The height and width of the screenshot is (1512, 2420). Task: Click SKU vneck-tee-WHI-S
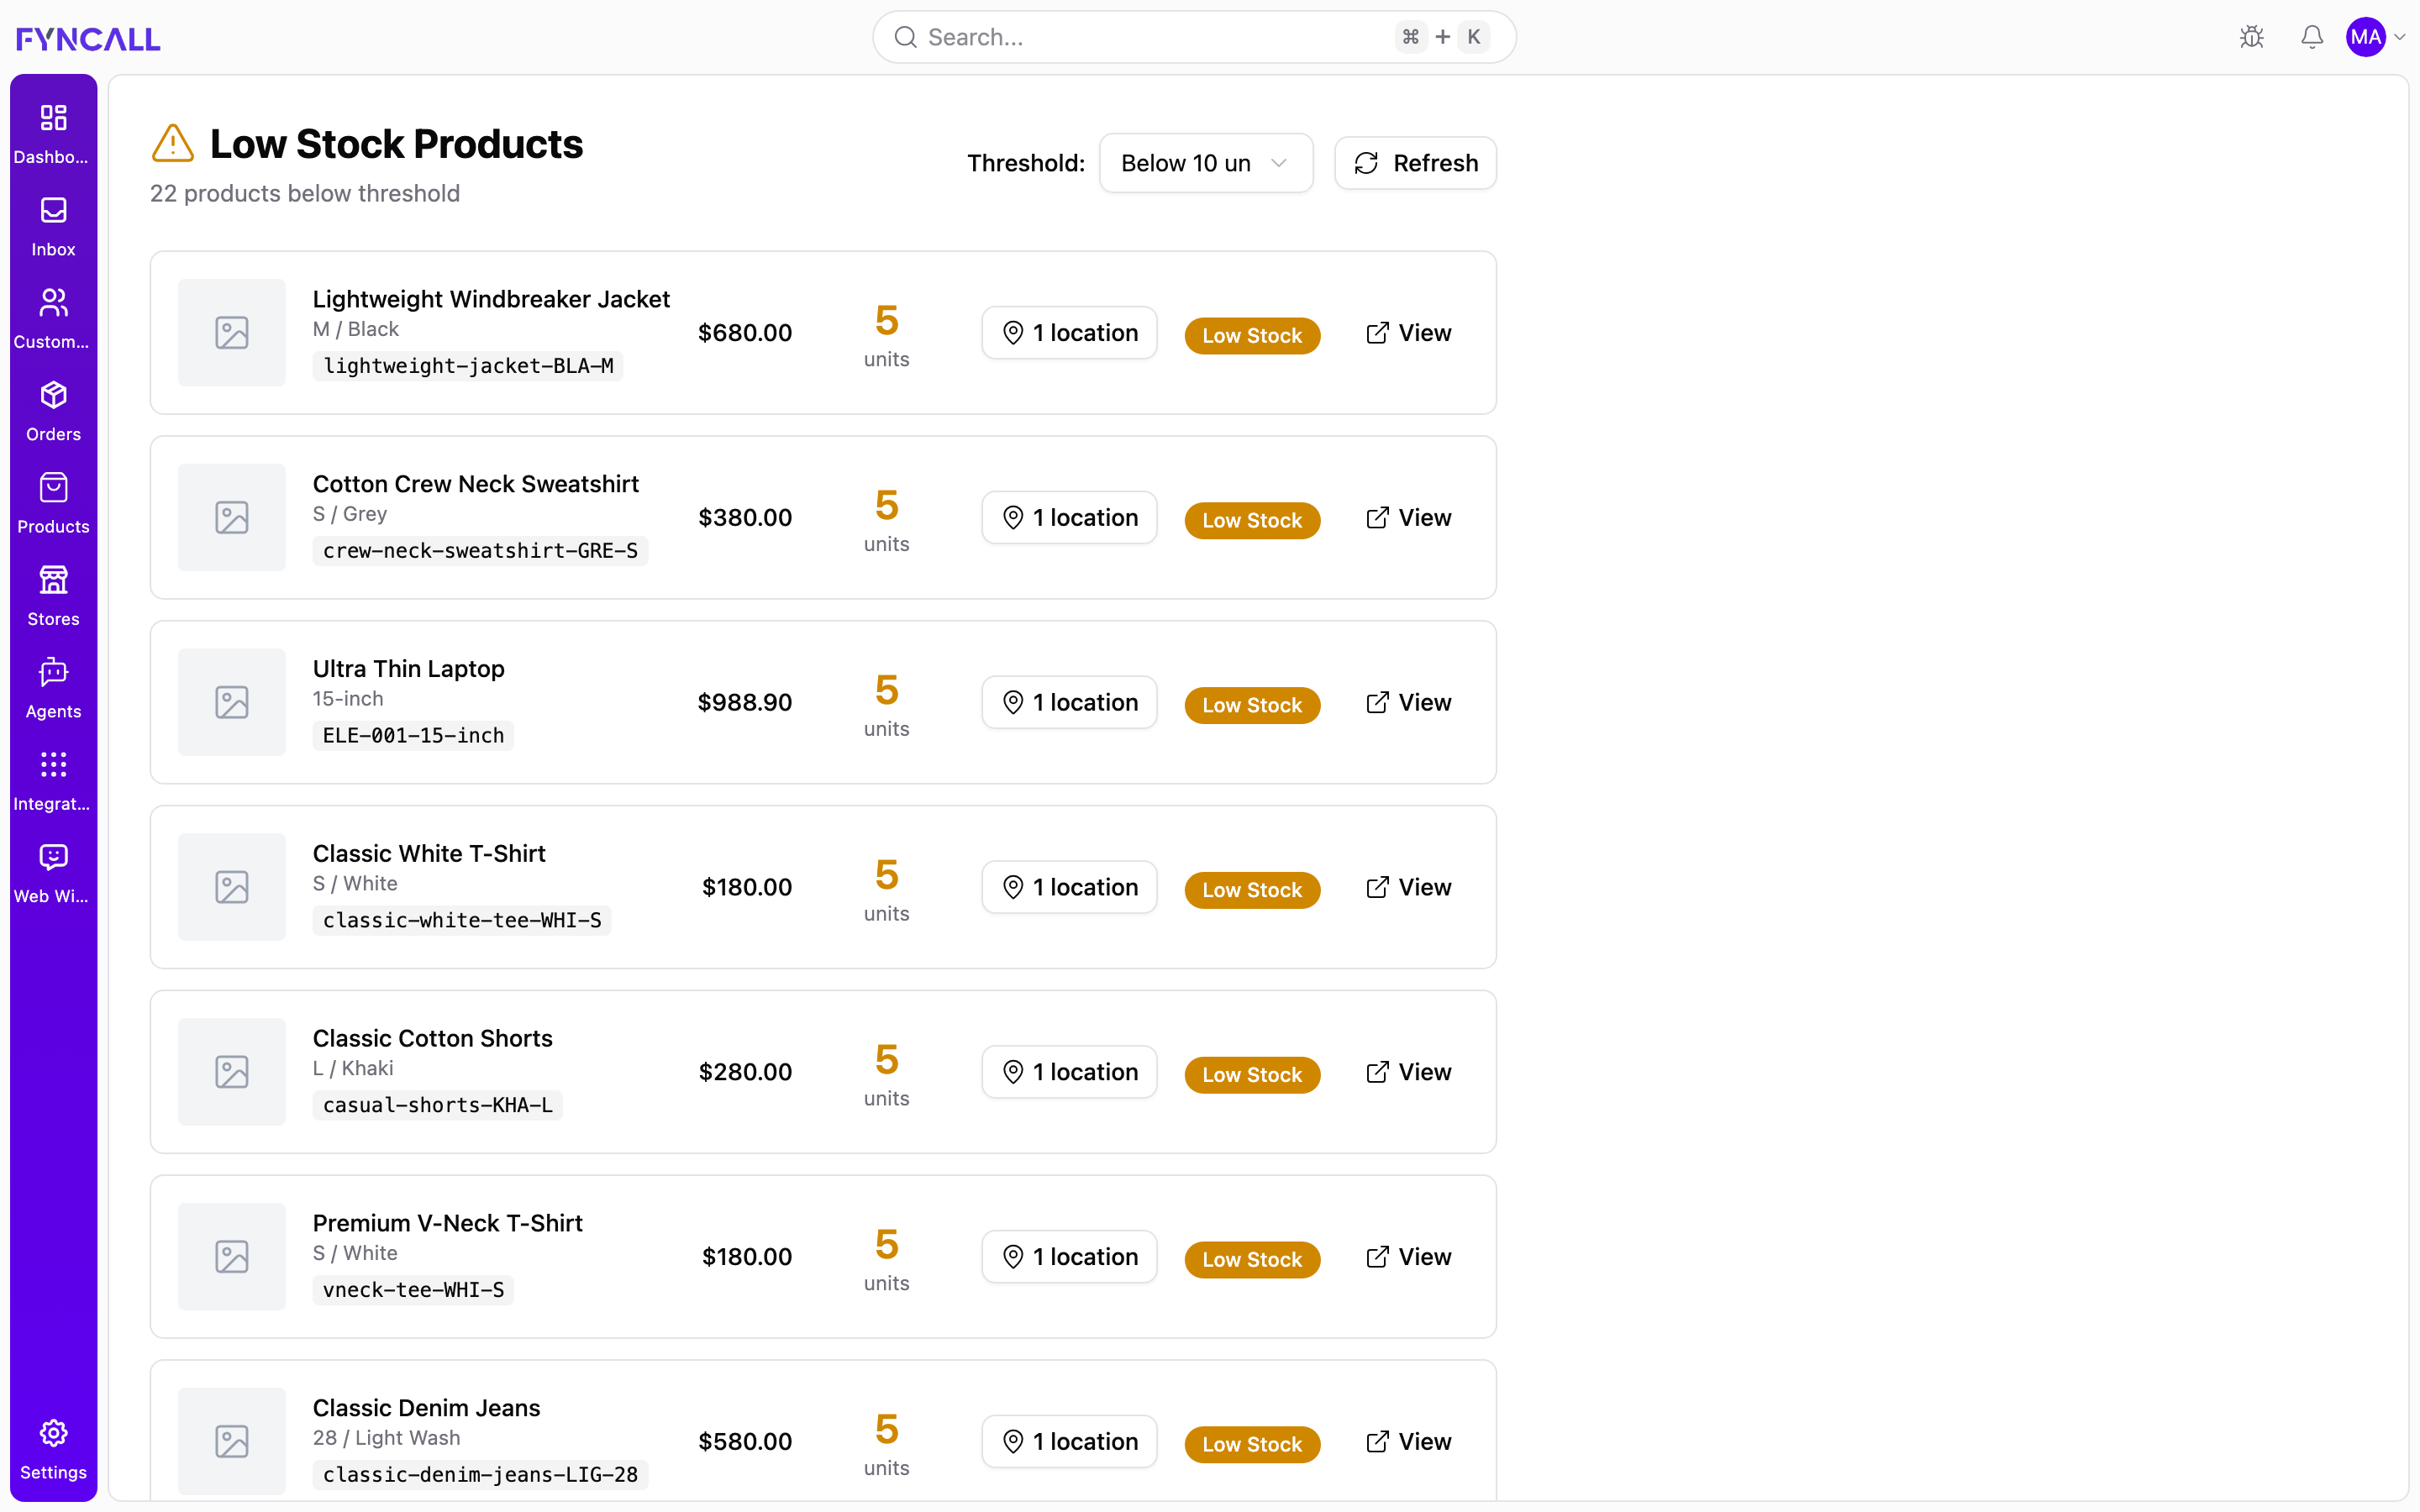tap(413, 1290)
